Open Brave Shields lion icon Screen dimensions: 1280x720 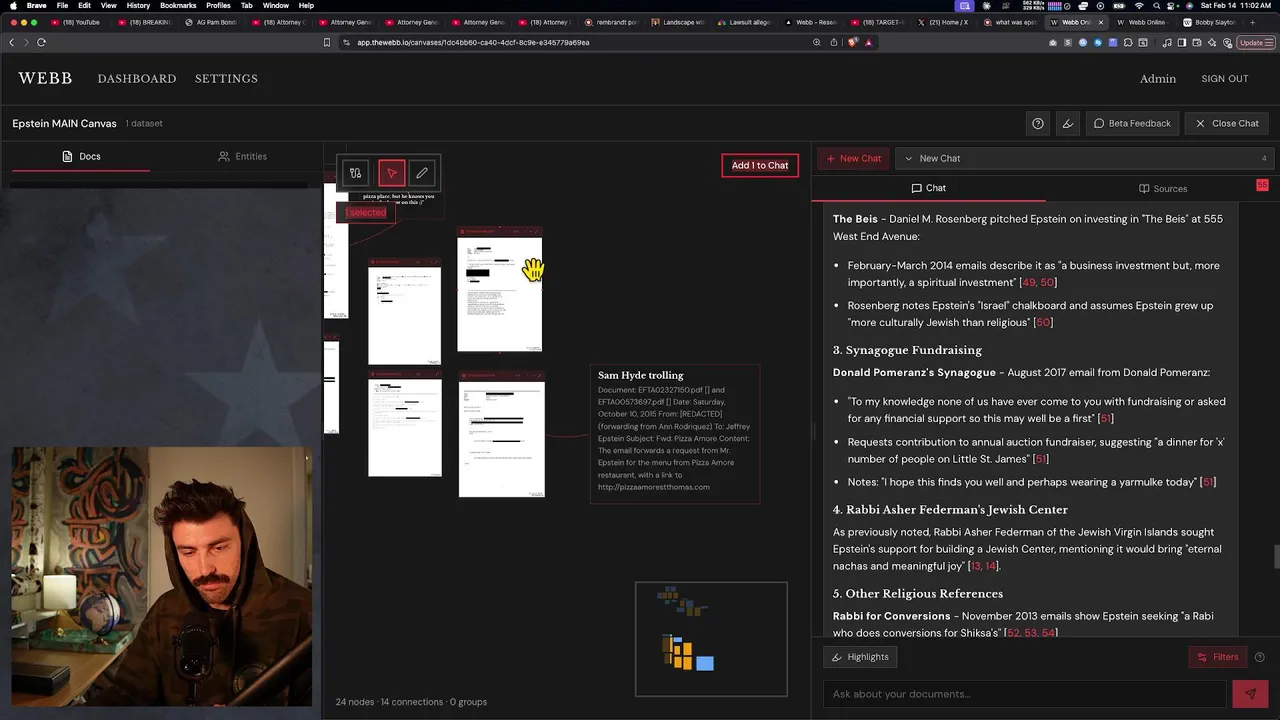point(852,42)
